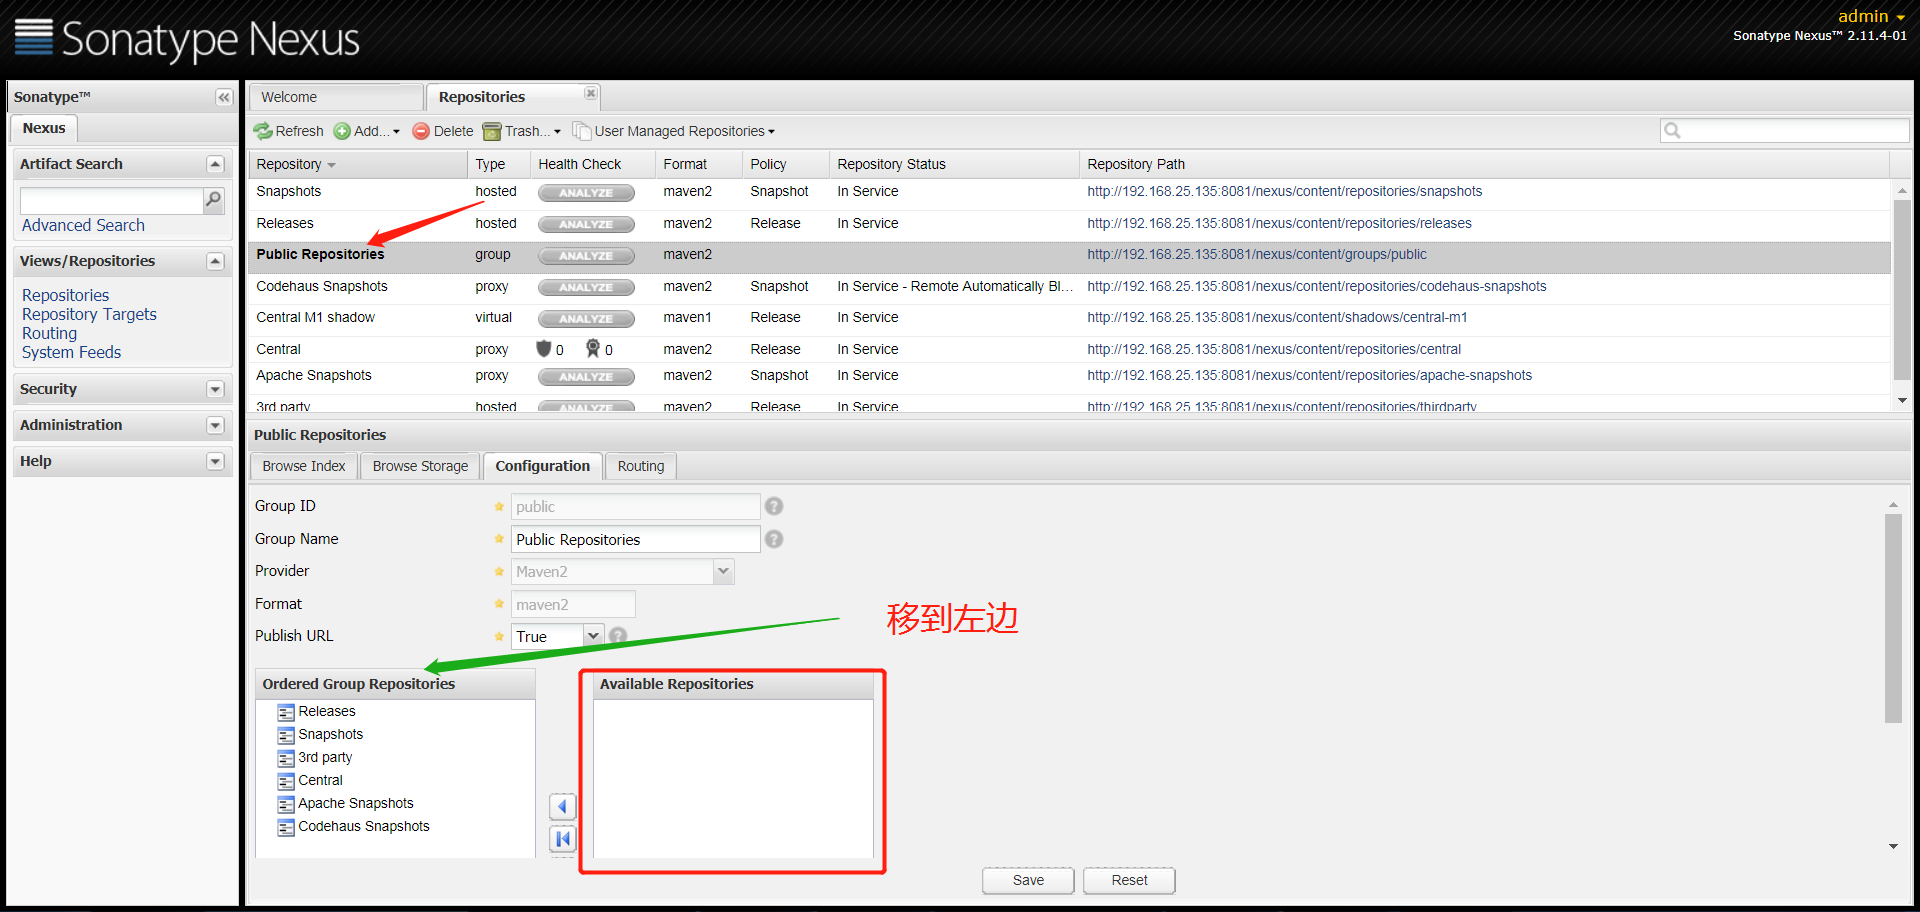Open the Browse Index tab

pos(304,466)
